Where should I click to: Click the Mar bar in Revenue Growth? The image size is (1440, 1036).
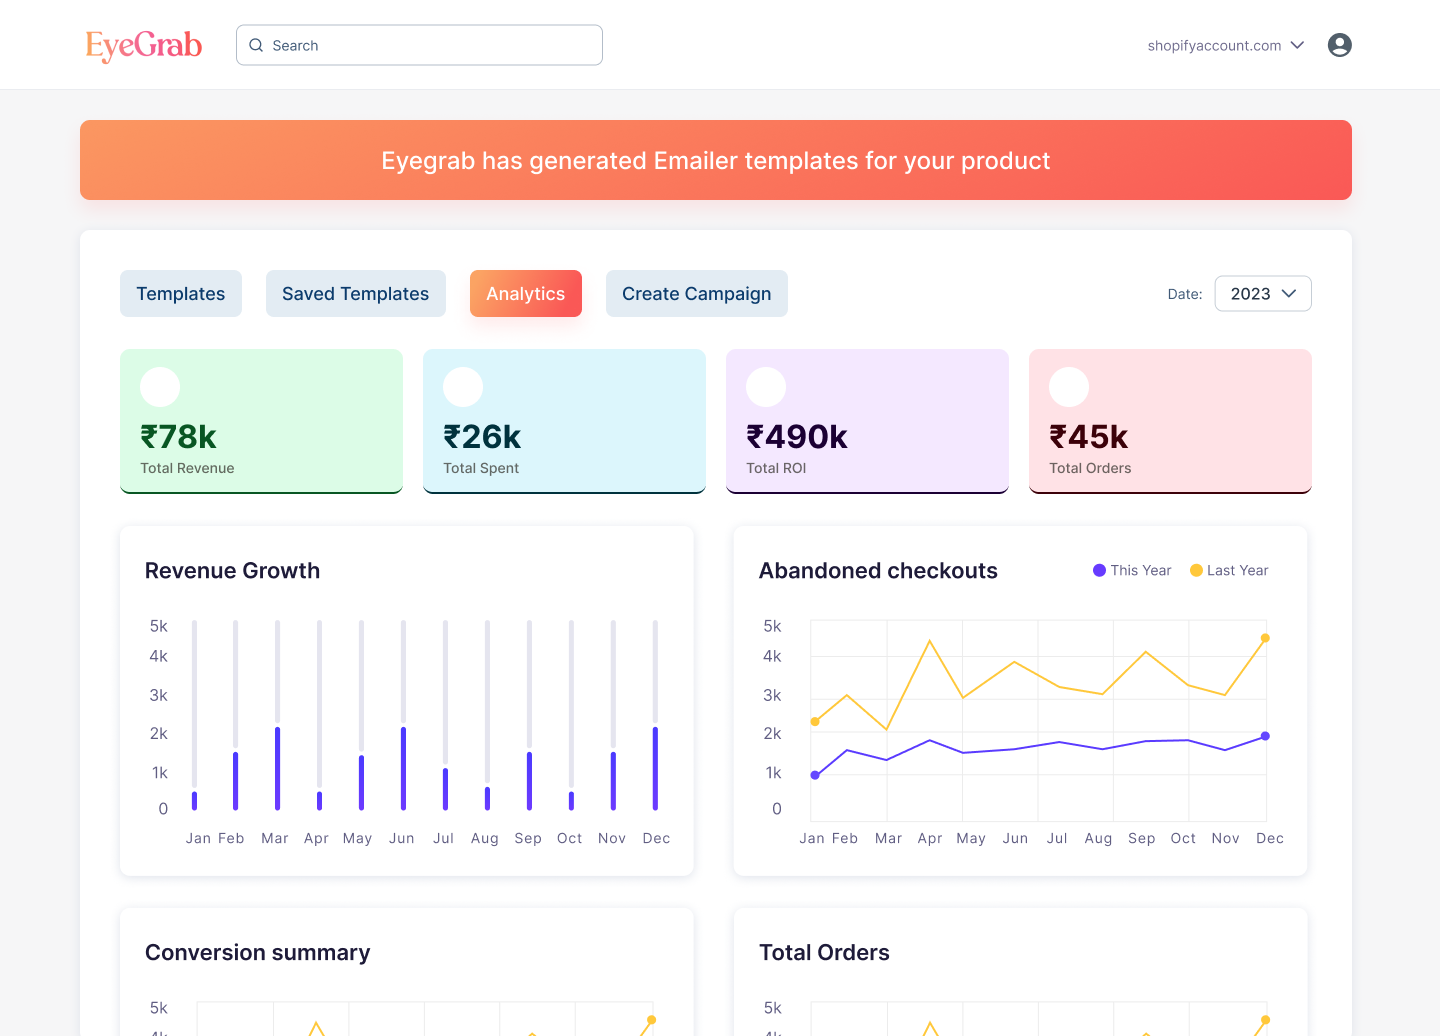(278, 768)
